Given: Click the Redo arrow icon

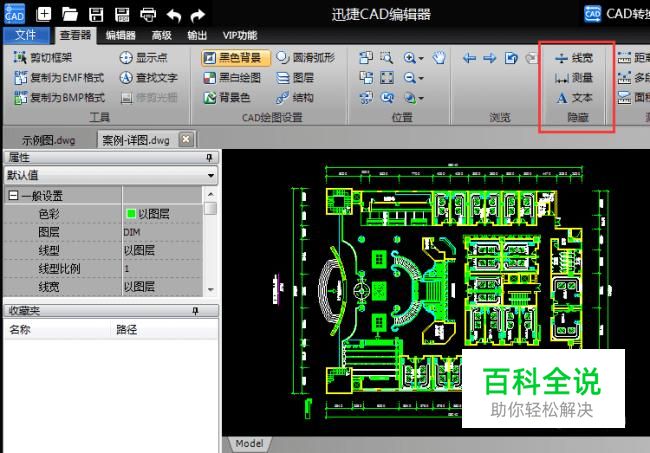Looking at the screenshot, I should (198, 15).
